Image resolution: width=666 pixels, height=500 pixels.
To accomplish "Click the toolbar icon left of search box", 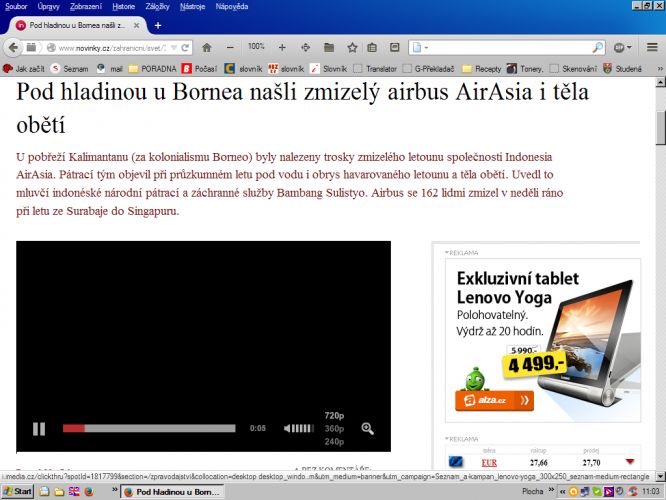I will pos(395,47).
